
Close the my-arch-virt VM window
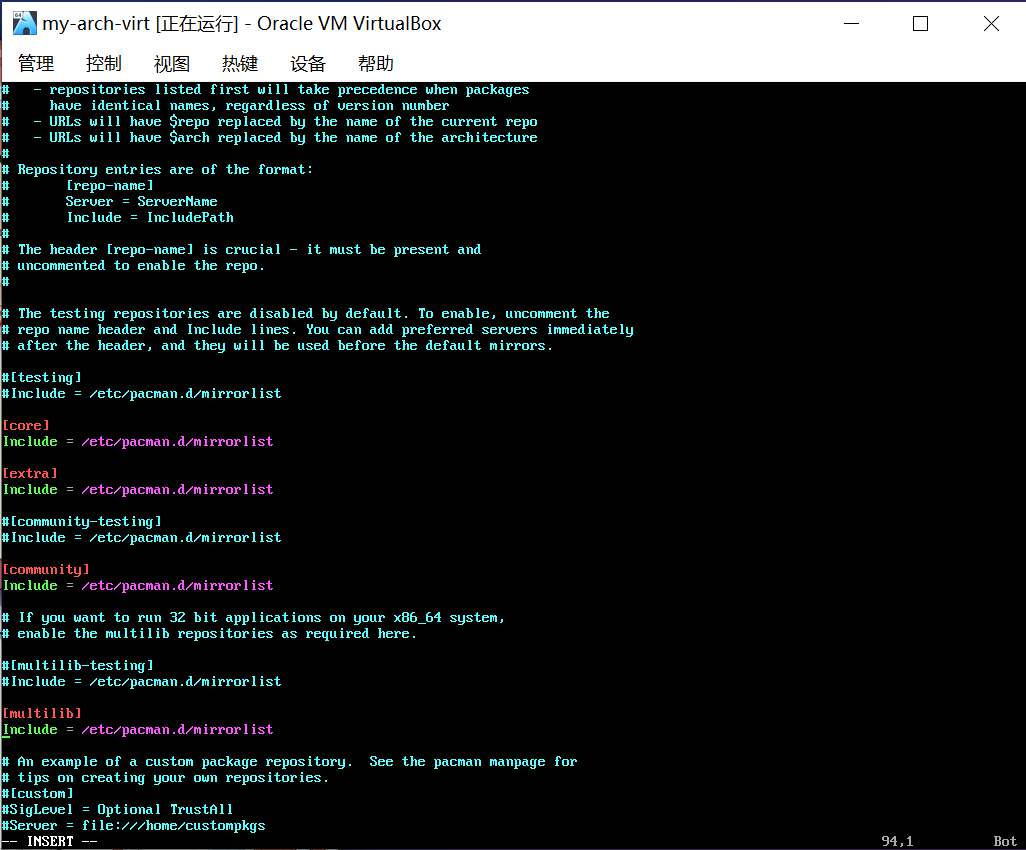coord(991,23)
